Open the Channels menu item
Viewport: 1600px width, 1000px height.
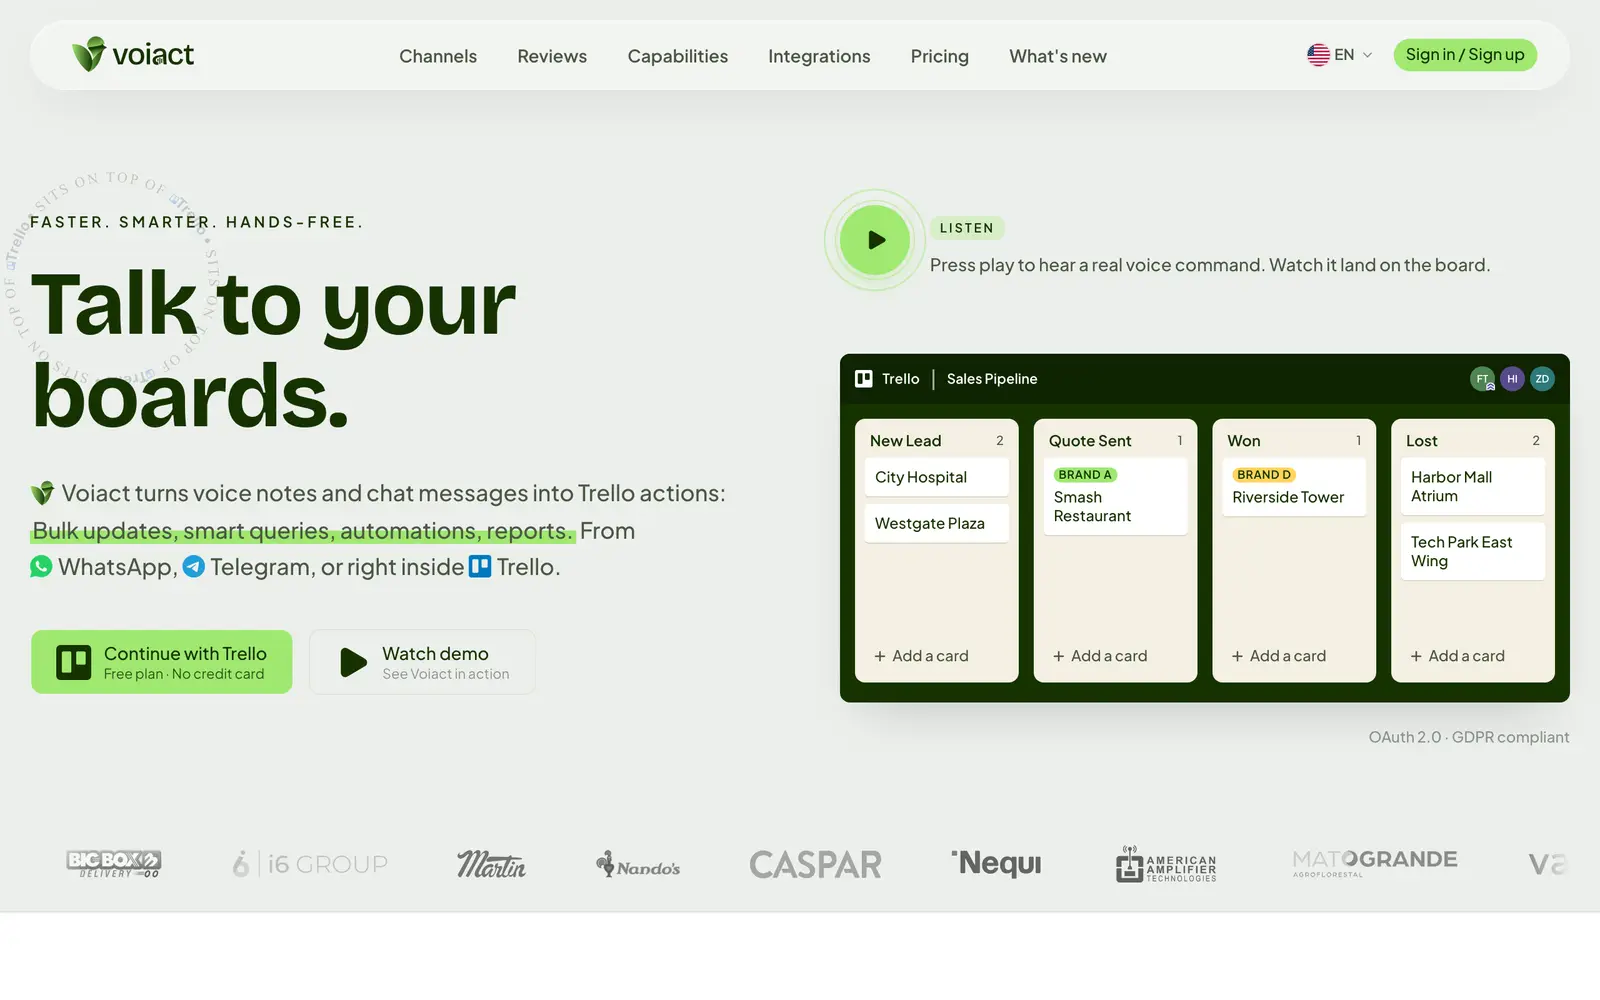438,56
